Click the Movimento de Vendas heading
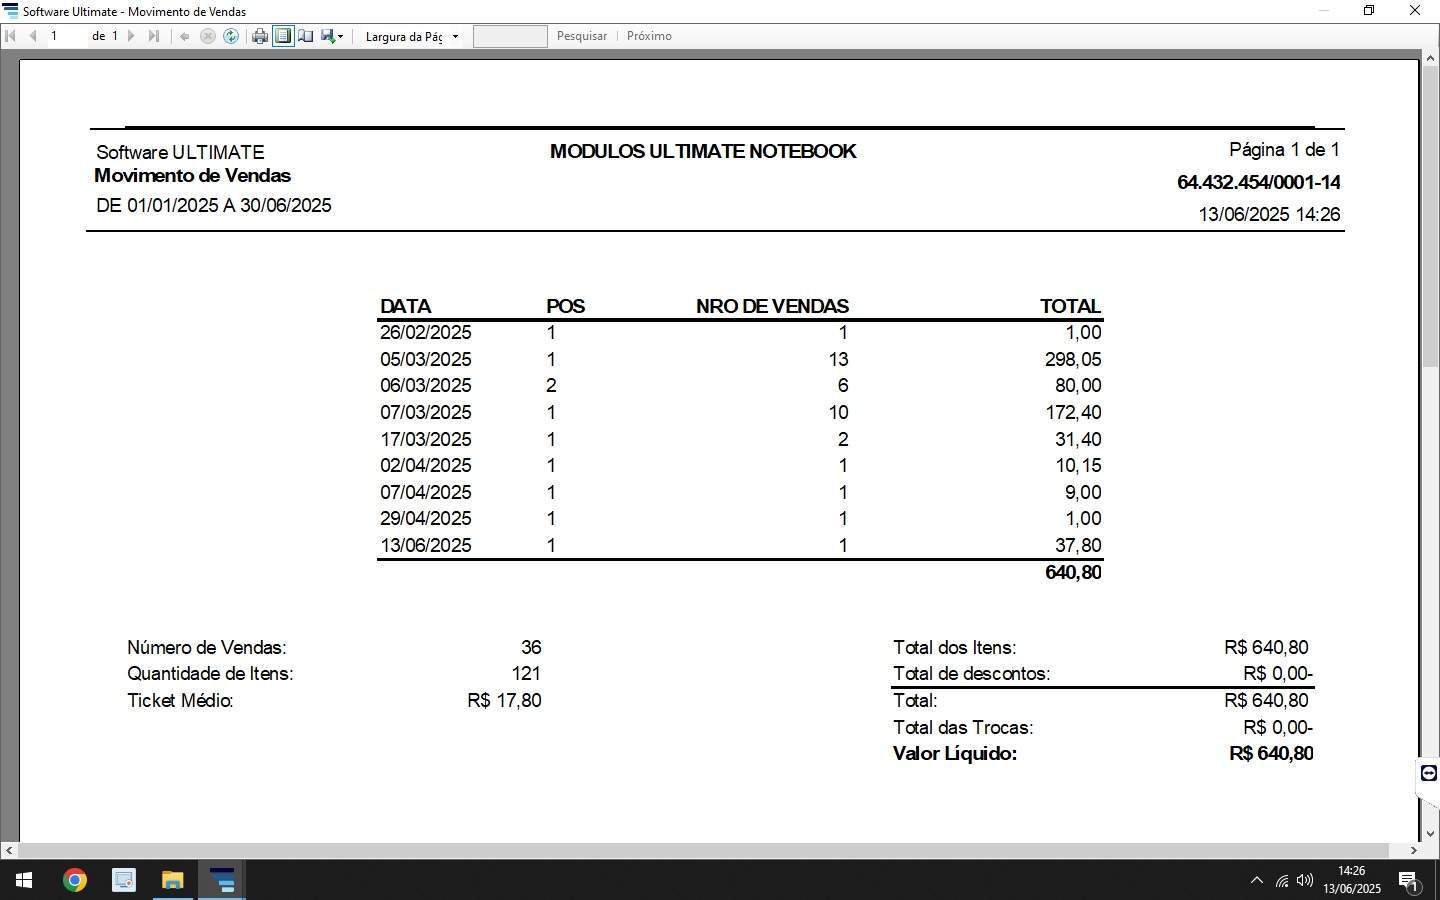 [x=192, y=176]
